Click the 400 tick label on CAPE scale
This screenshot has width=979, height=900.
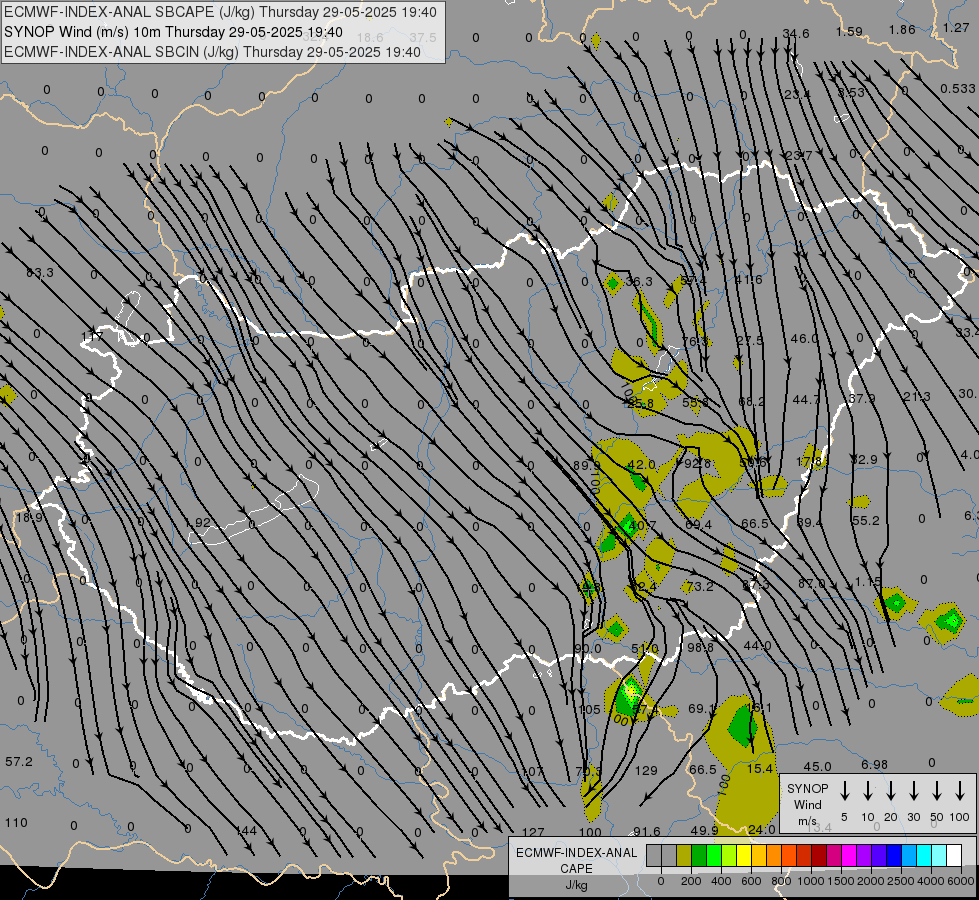point(721,881)
